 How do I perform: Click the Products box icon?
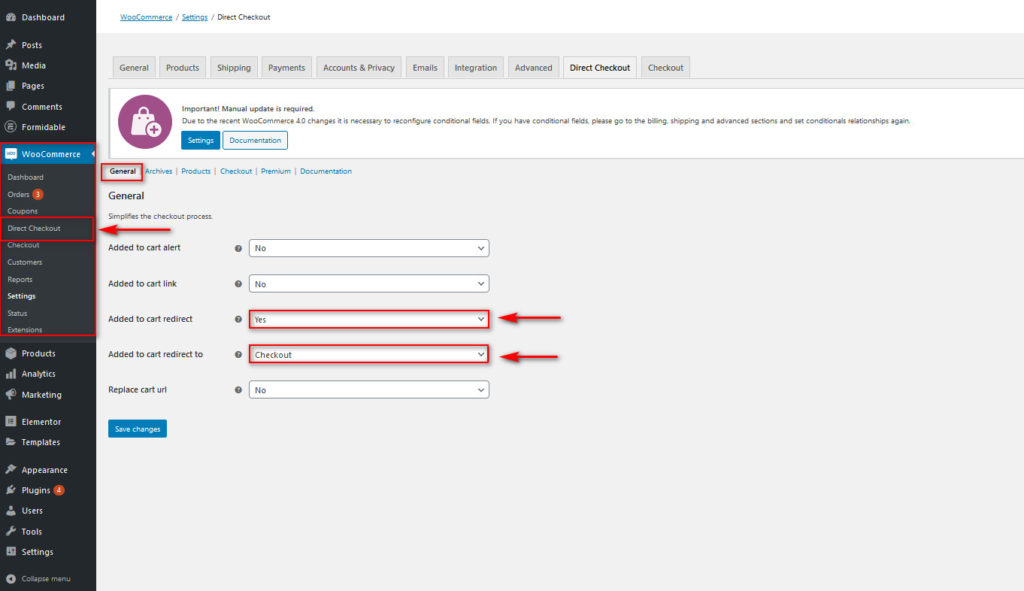[11, 353]
